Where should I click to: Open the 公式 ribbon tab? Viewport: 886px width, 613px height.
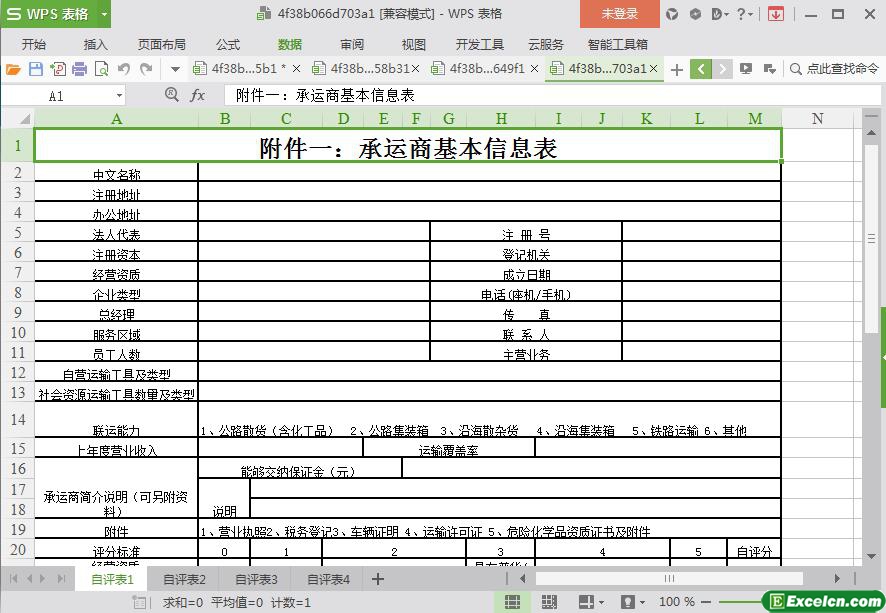point(228,44)
